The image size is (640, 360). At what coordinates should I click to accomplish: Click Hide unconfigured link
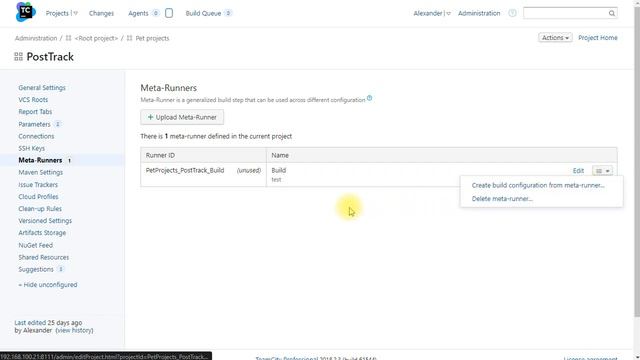[48, 285]
